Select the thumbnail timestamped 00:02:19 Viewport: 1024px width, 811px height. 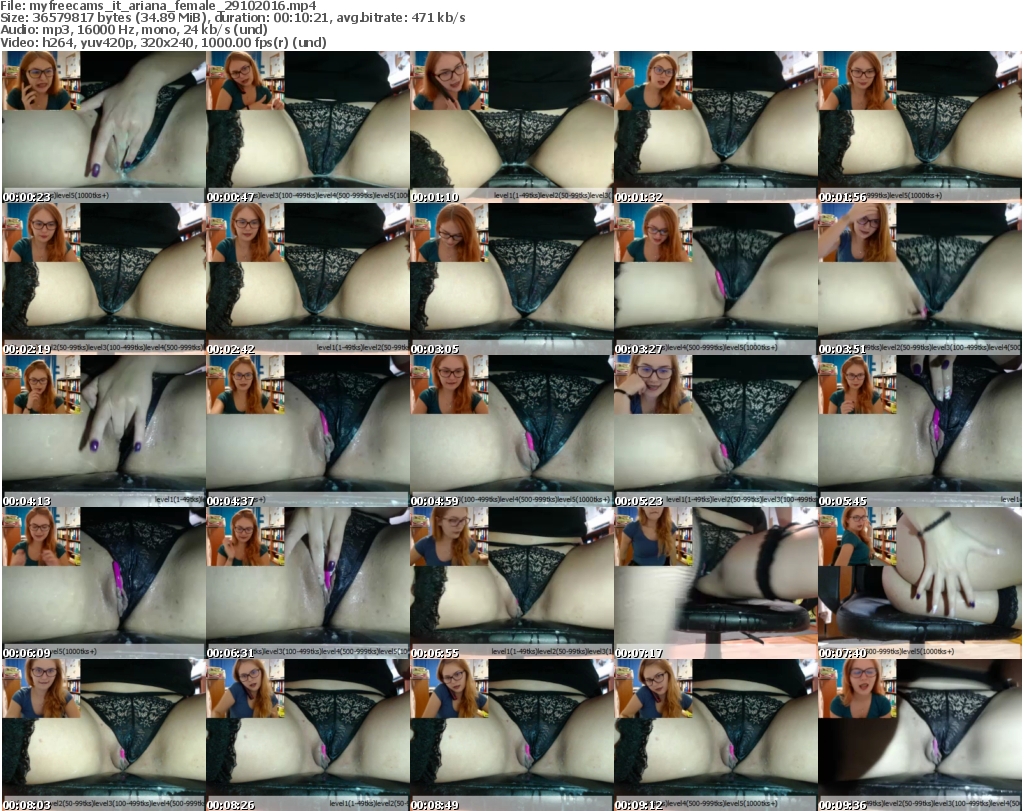point(104,279)
